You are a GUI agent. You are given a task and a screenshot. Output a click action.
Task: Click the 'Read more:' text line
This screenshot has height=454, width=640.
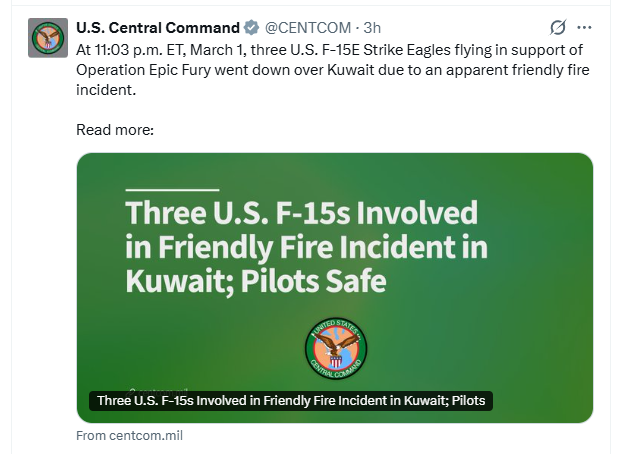coord(114,130)
